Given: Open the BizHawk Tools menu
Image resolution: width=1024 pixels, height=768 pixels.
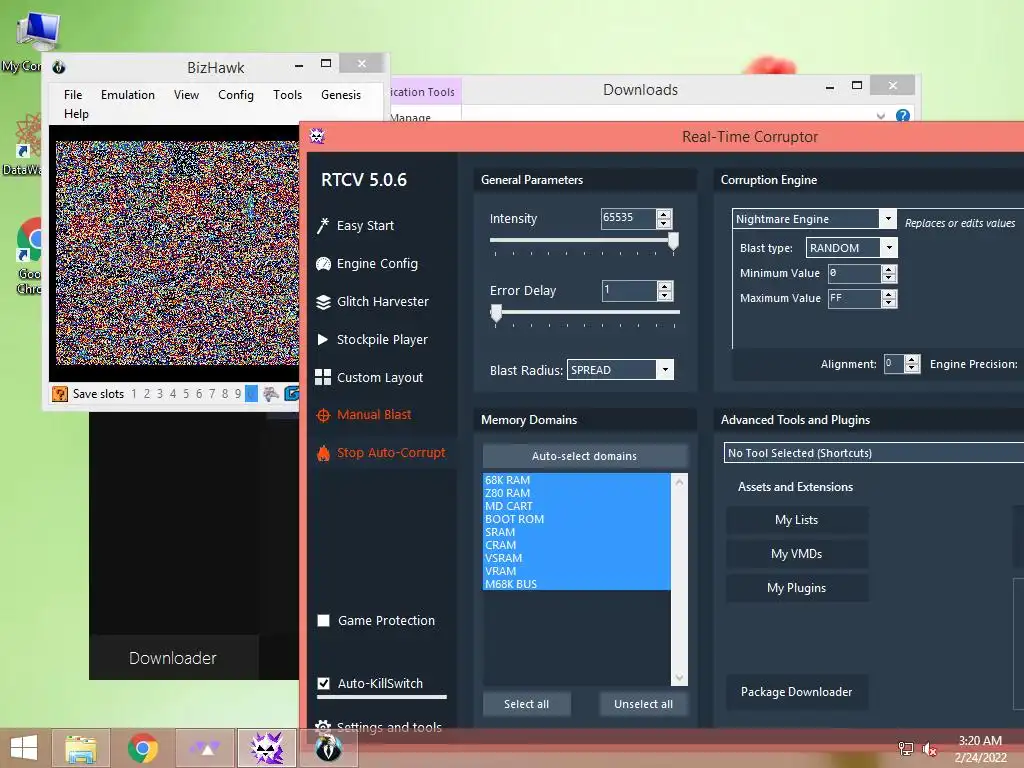Looking at the screenshot, I should (287, 95).
